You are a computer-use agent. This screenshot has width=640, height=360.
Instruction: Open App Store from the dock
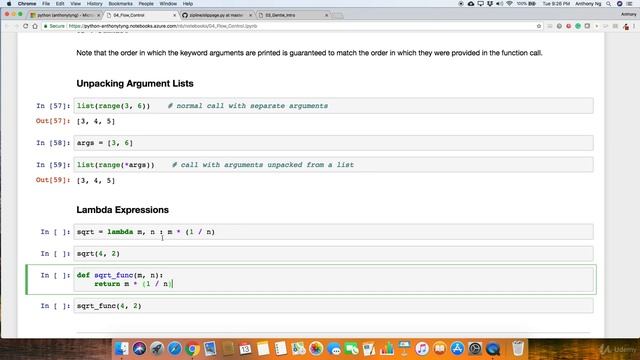[x=457, y=349]
